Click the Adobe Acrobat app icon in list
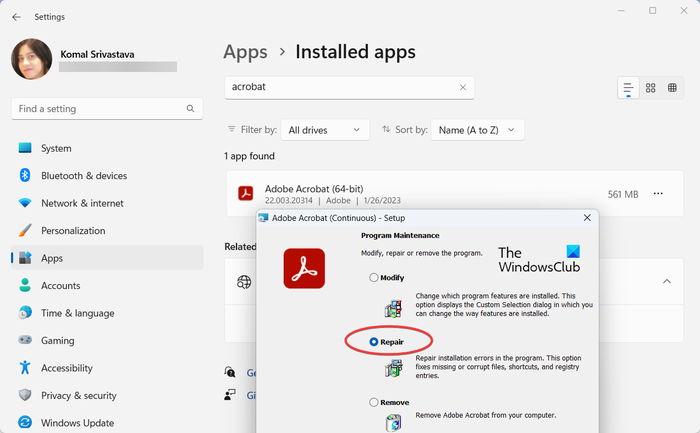 point(246,194)
